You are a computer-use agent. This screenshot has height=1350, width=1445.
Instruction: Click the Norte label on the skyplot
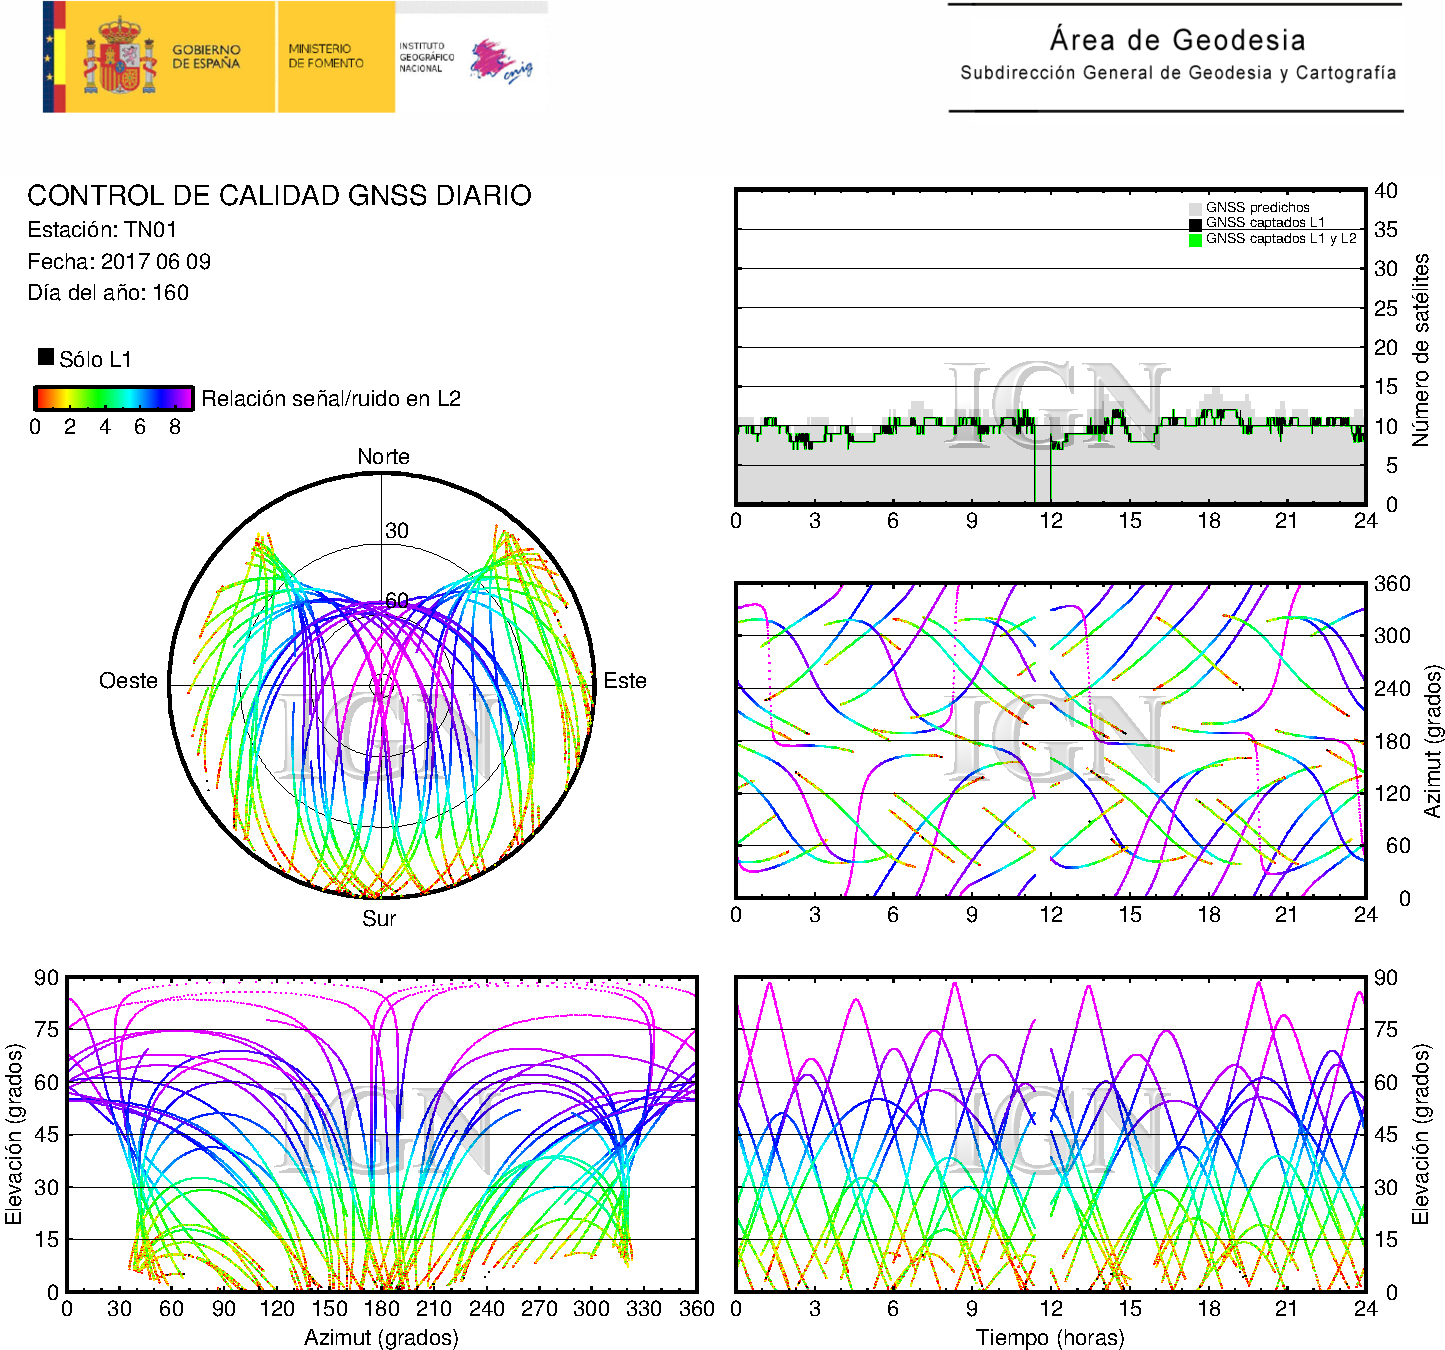click(x=383, y=457)
